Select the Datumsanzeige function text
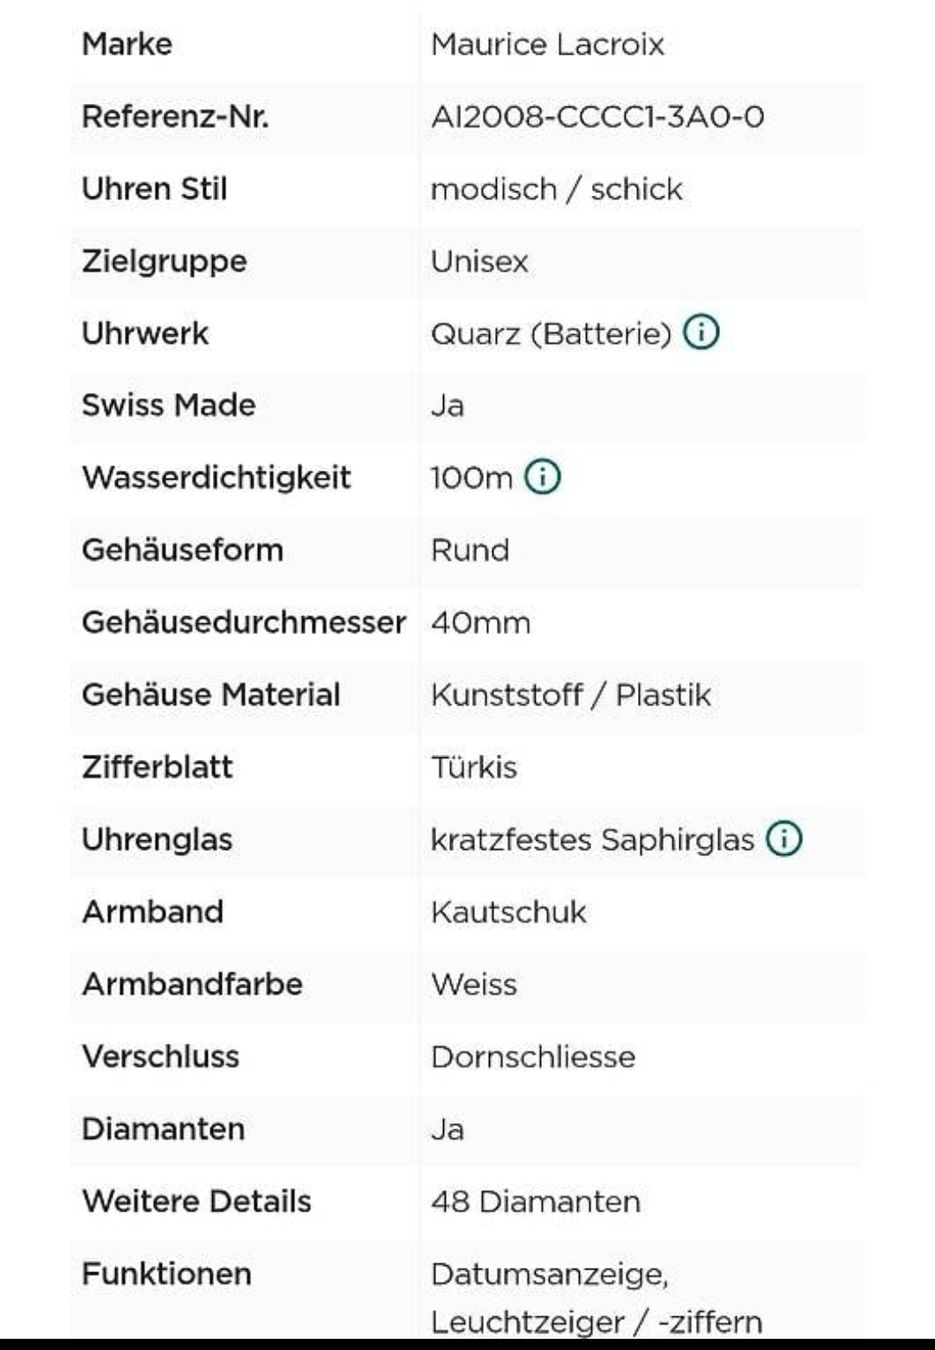 tap(549, 1274)
